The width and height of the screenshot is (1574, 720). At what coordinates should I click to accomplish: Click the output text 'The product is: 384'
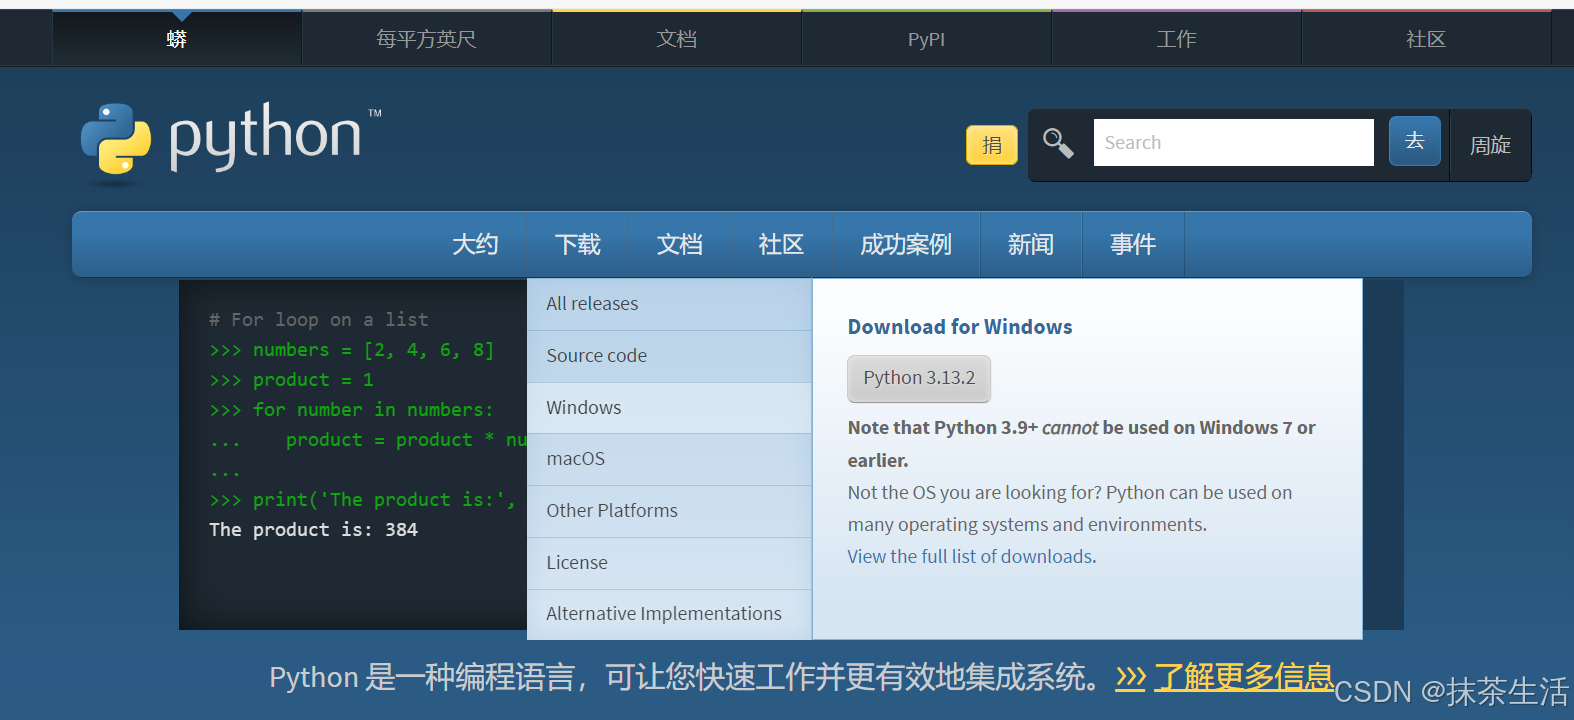[313, 530]
